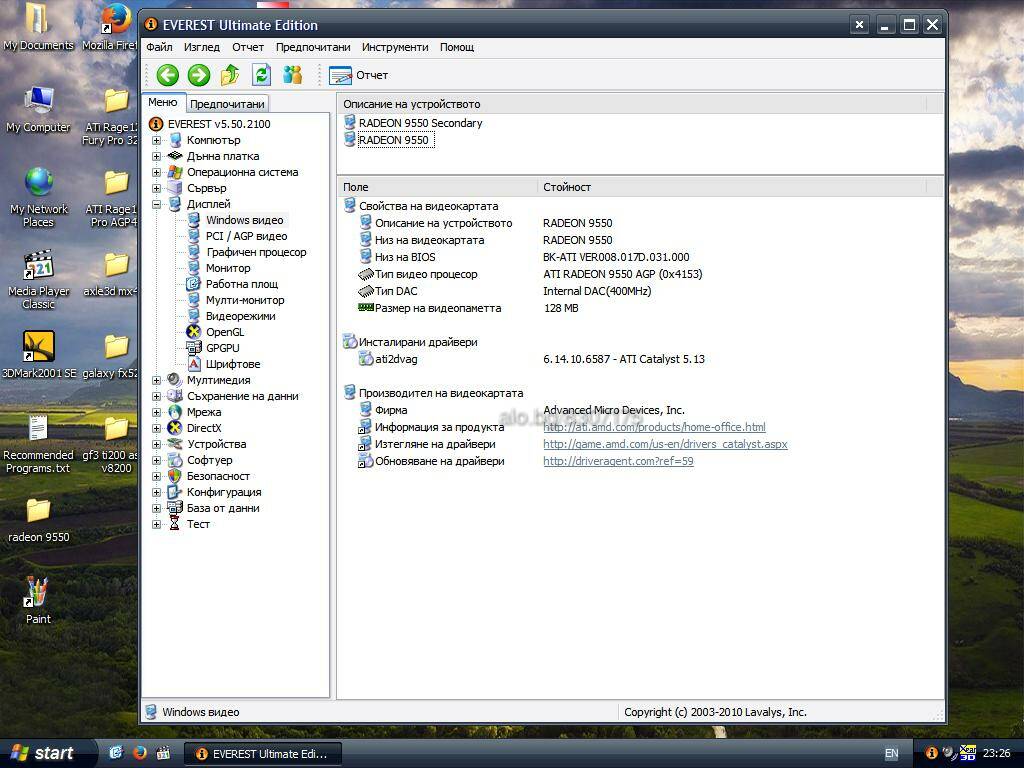Select Графичен процесор tree item
This screenshot has width=1024, height=768.
click(x=256, y=252)
